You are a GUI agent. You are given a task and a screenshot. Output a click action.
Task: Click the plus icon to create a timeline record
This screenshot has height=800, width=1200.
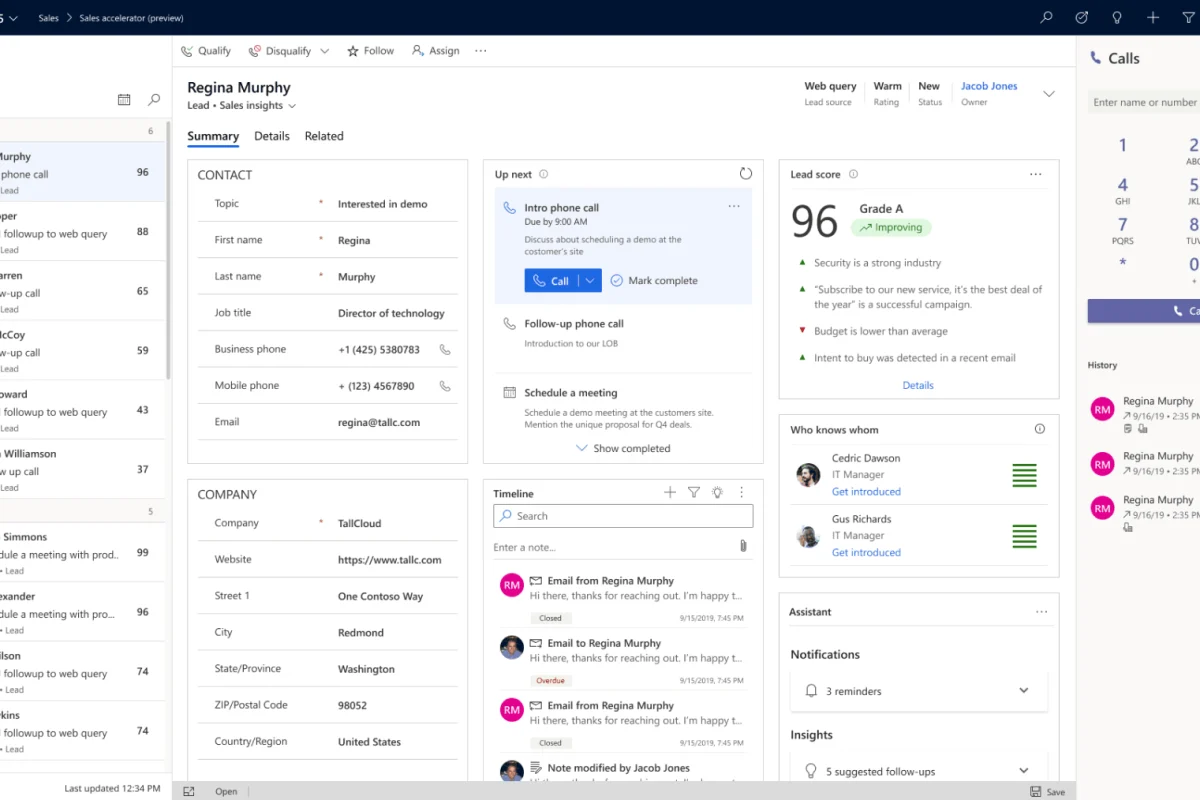[668, 492]
